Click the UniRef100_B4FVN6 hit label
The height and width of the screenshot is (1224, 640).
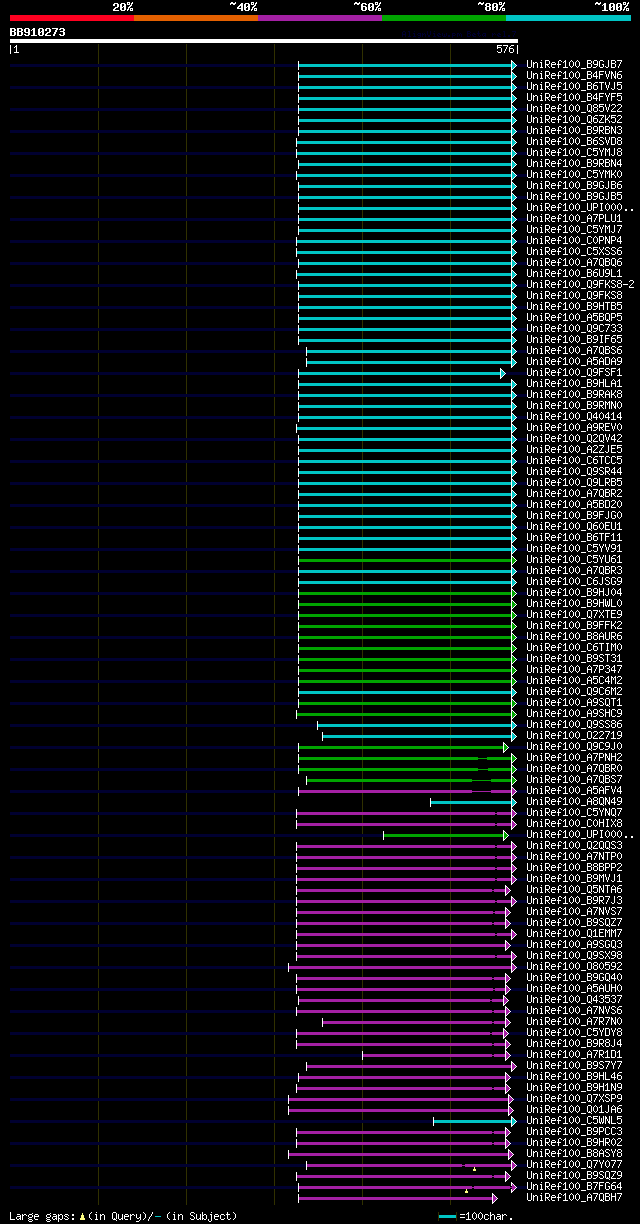[574, 75]
